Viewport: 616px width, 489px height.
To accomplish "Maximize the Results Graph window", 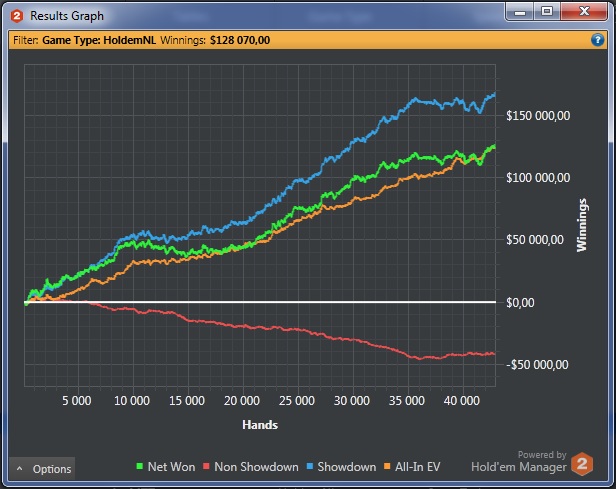I will pyautogui.click(x=547, y=11).
